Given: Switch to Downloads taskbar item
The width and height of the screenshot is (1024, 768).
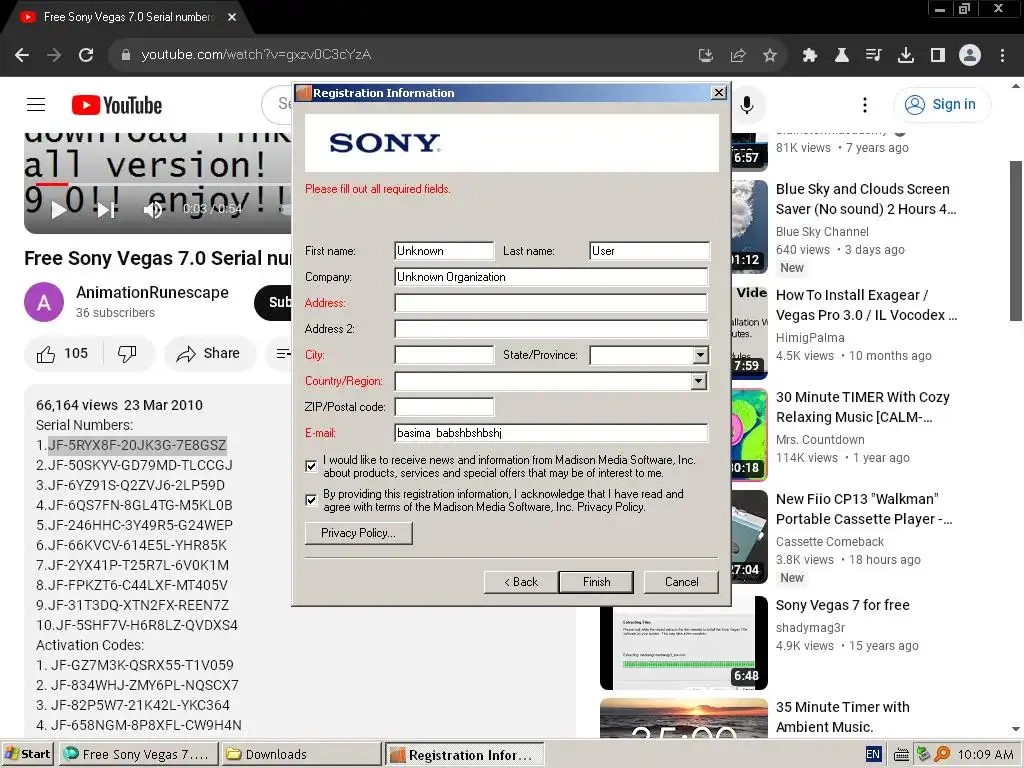Looking at the screenshot, I should coord(300,754).
